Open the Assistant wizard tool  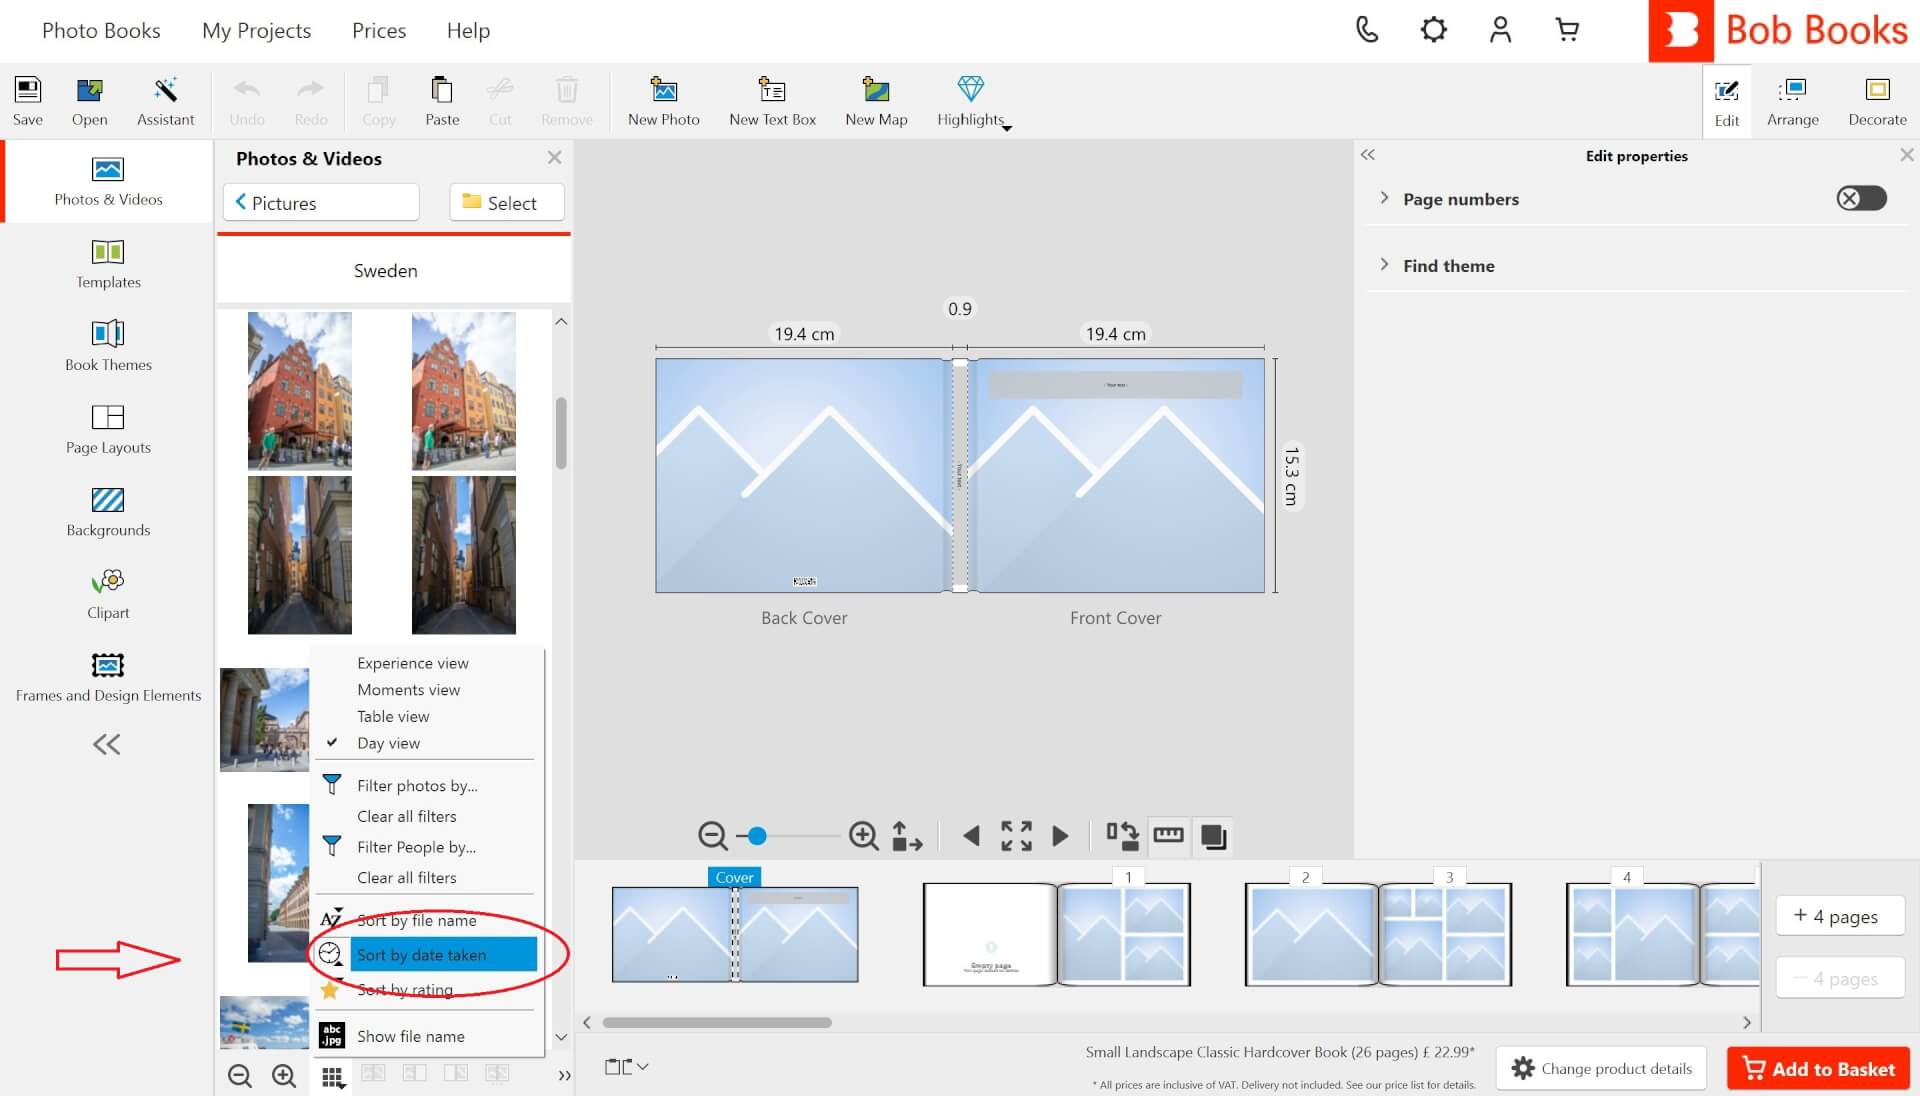coord(165,101)
